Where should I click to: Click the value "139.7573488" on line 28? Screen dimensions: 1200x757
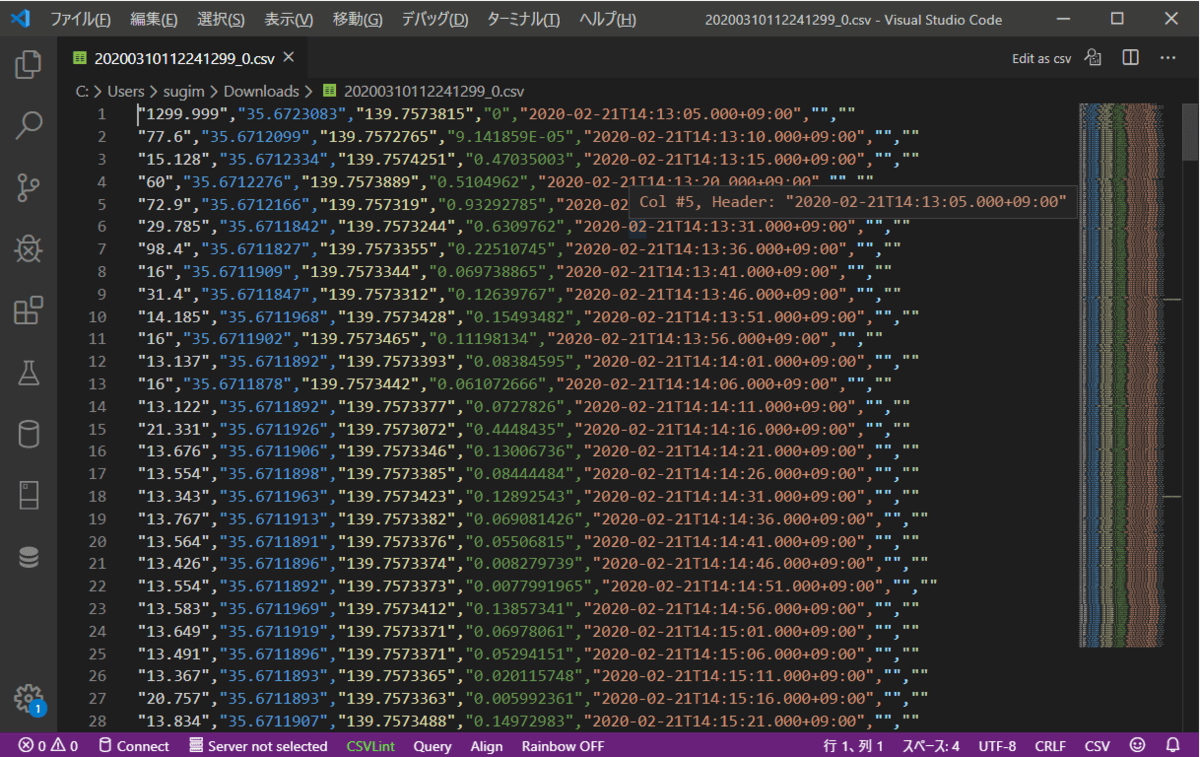pos(397,720)
